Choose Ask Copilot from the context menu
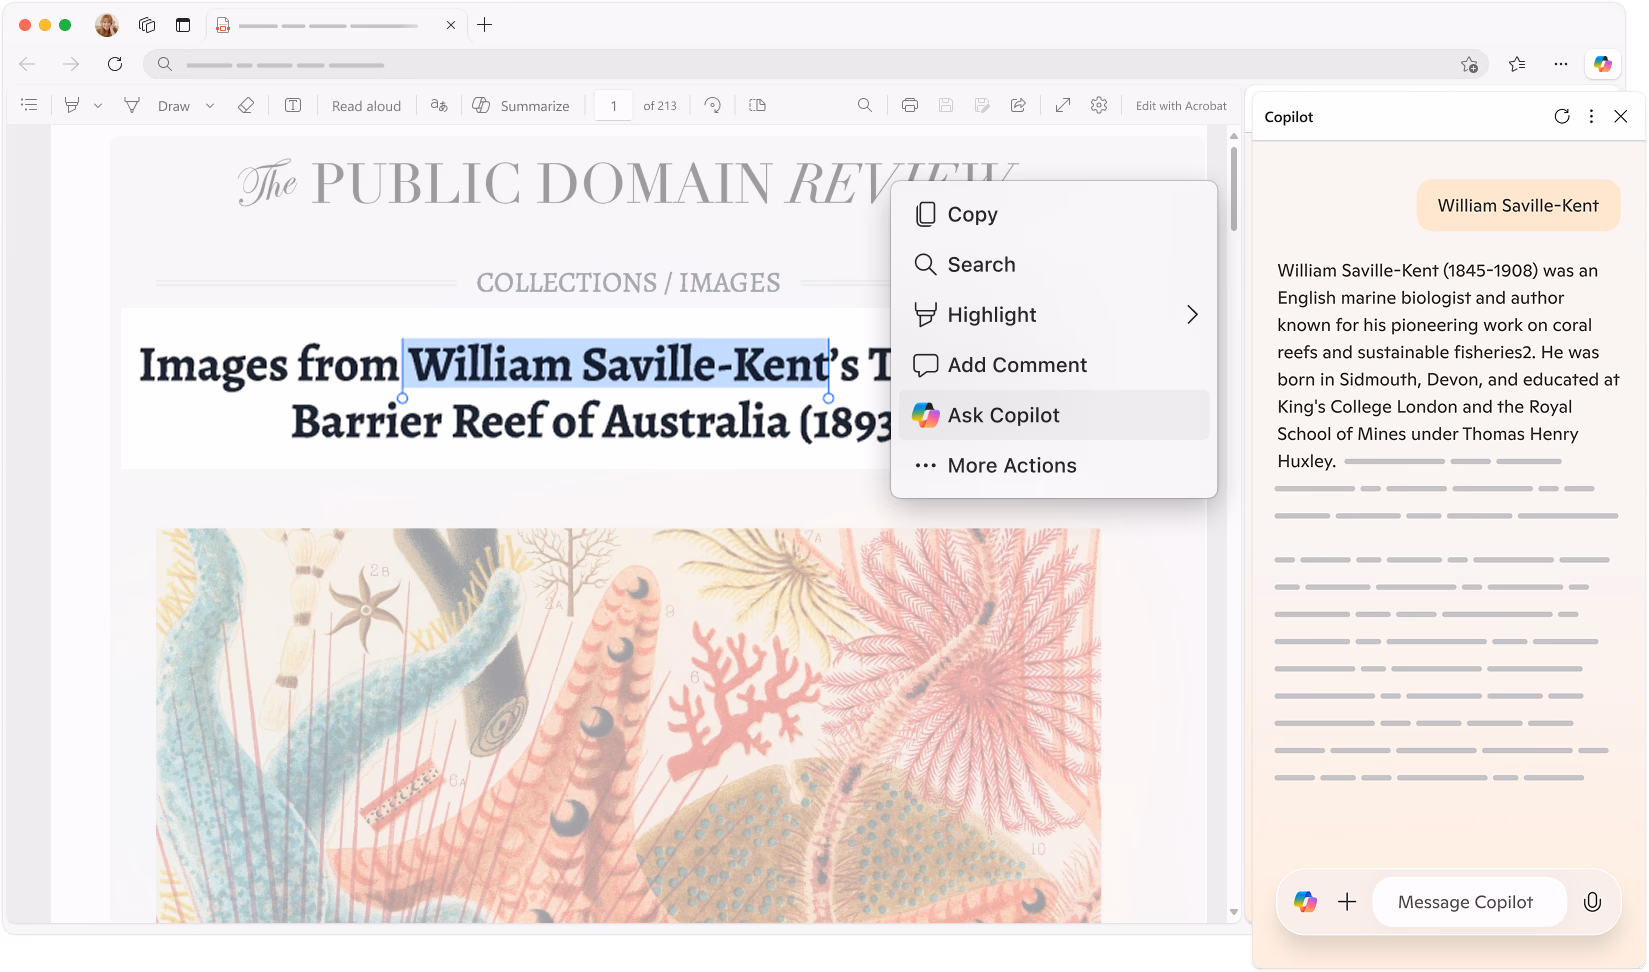This screenshot has height=972, width=1649. tap(1054, 415)
